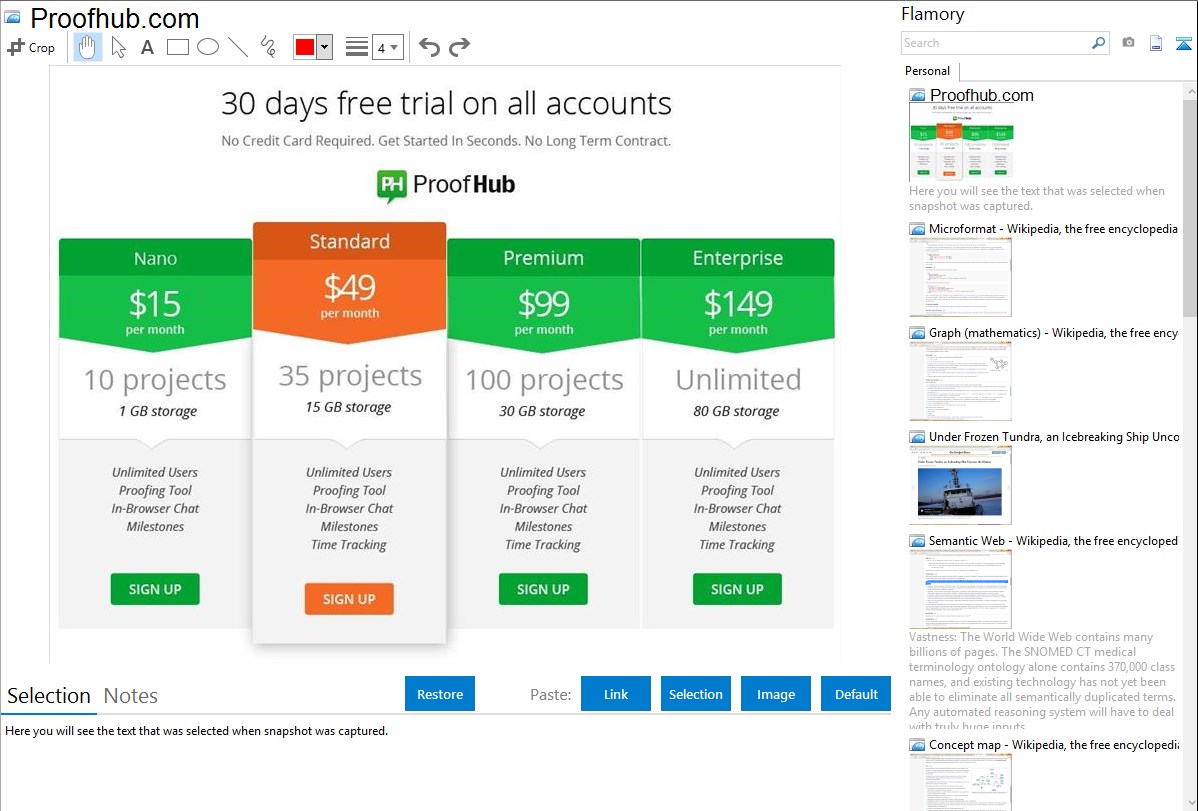Click the Paste Link button

point(616,694)
